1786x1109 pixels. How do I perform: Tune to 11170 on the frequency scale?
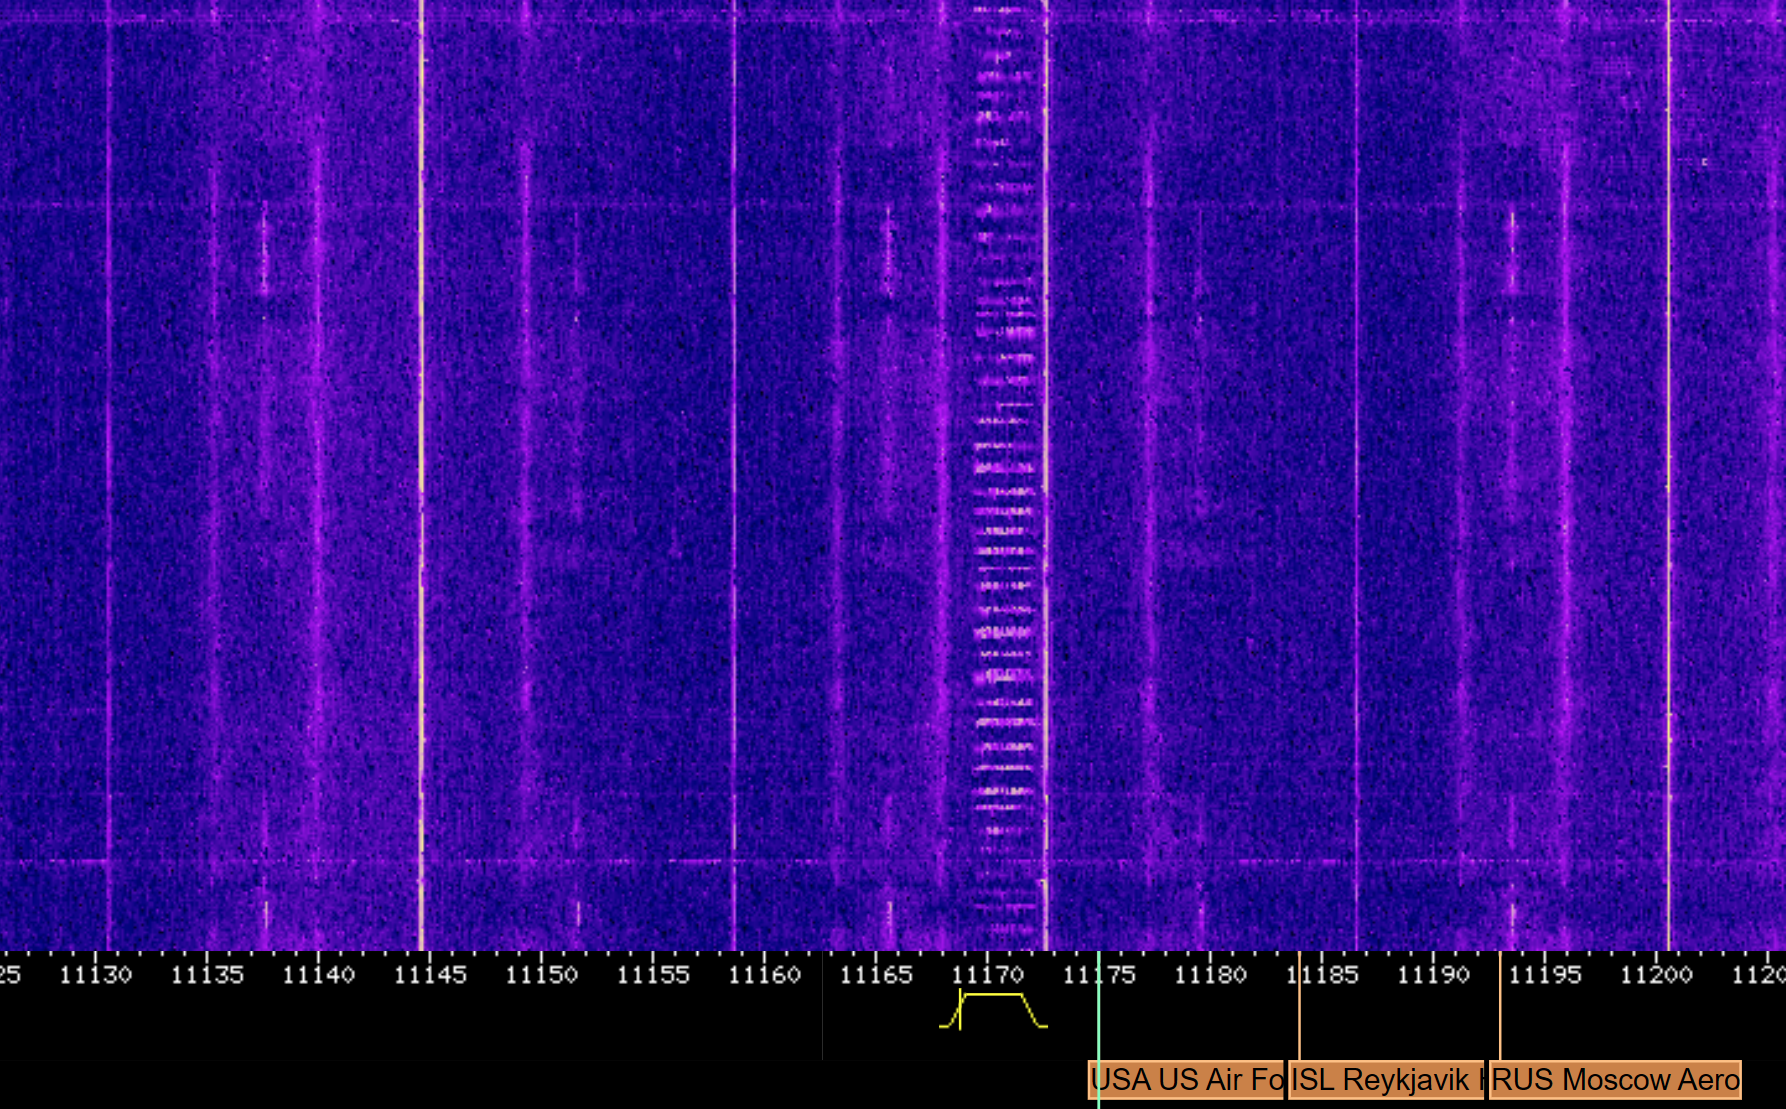(x=988, y=974)
